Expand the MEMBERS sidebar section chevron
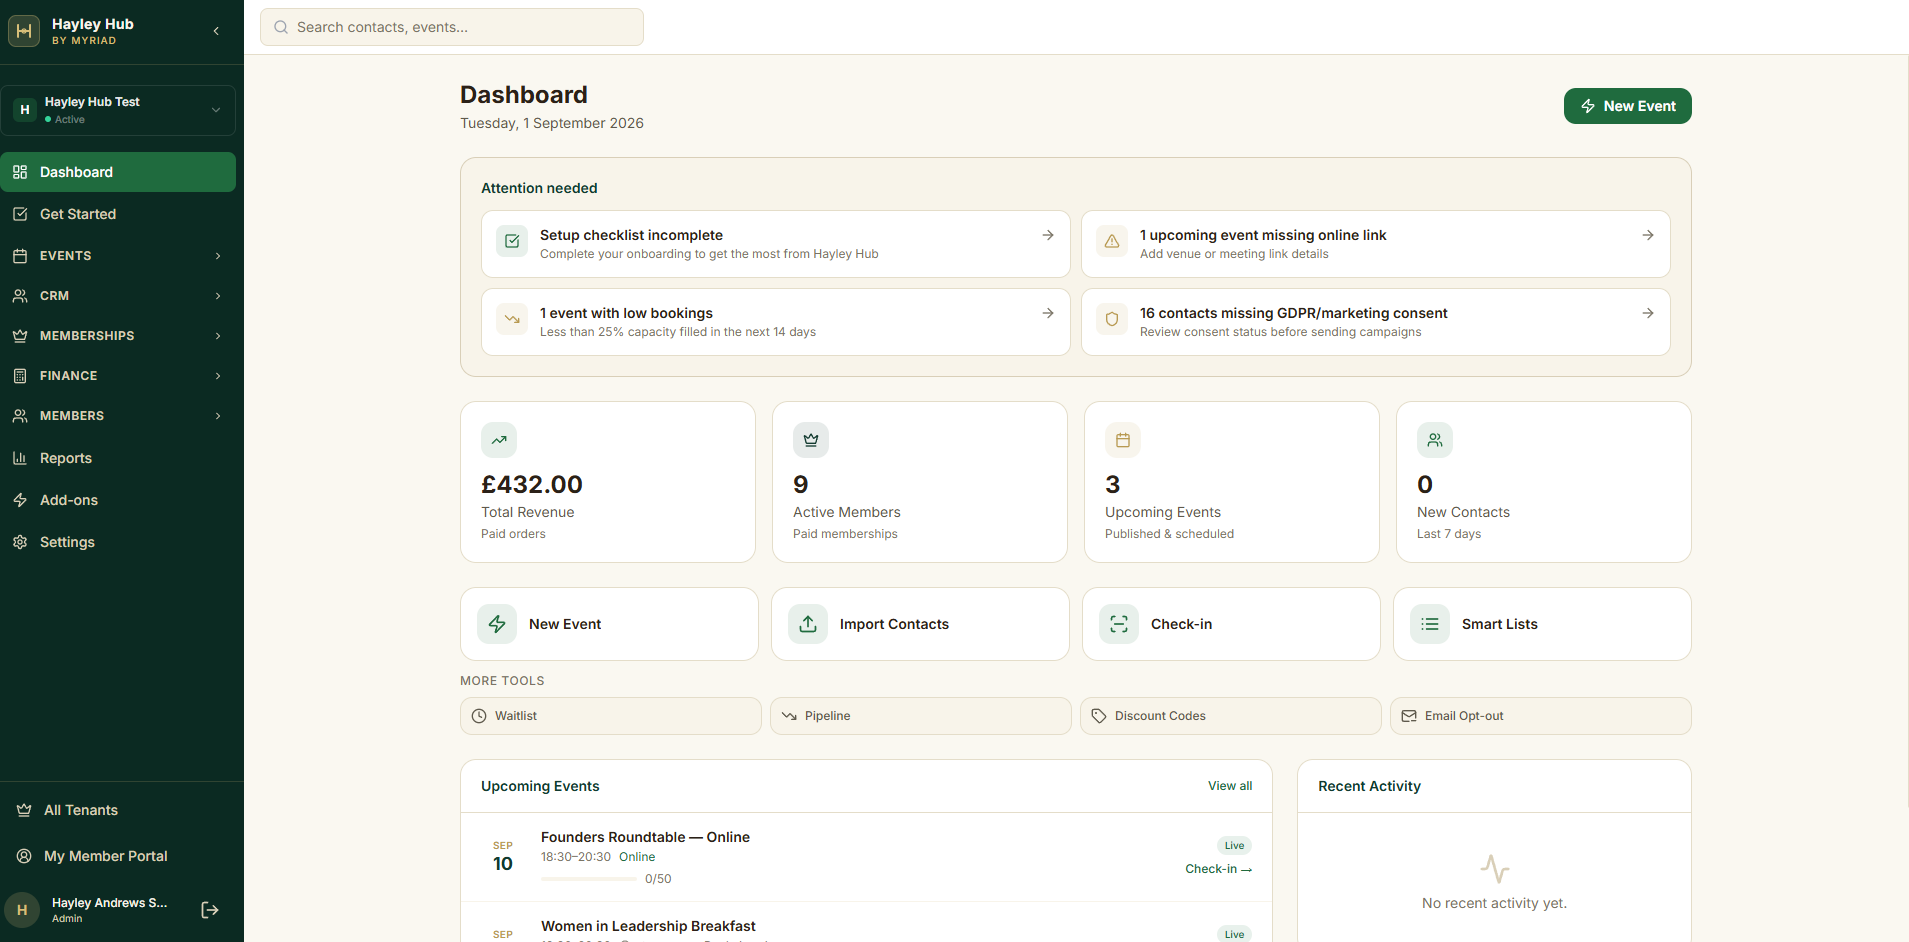Screen dimensions: 1909x942 pos(218,416)
